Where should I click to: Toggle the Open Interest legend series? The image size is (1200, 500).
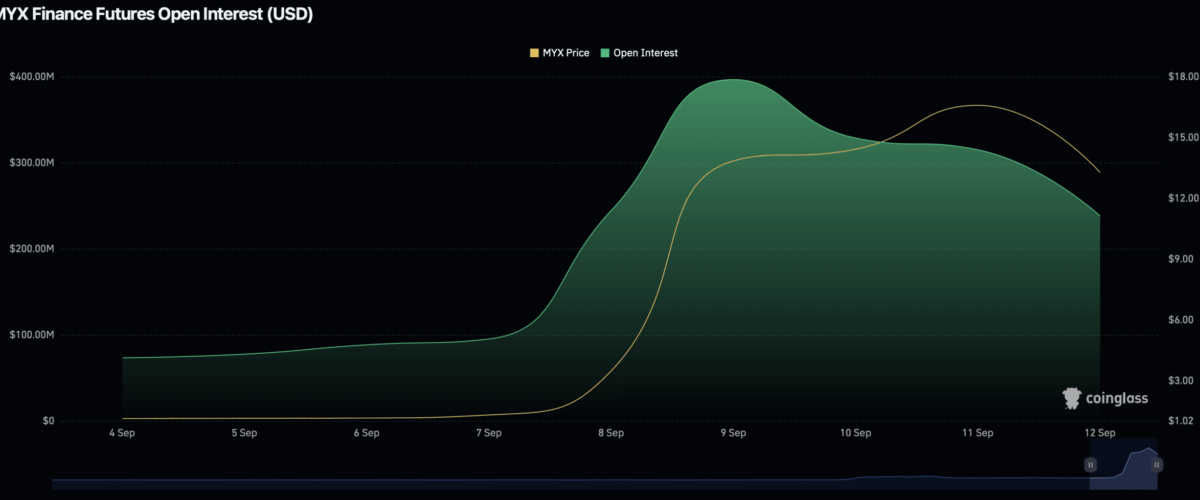click(645, 52)
